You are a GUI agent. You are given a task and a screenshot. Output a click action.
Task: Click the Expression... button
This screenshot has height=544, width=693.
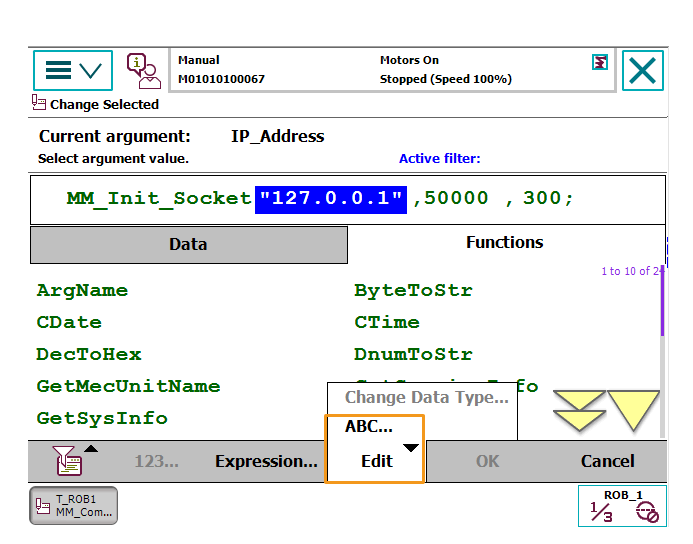click(x=266, y=461)
